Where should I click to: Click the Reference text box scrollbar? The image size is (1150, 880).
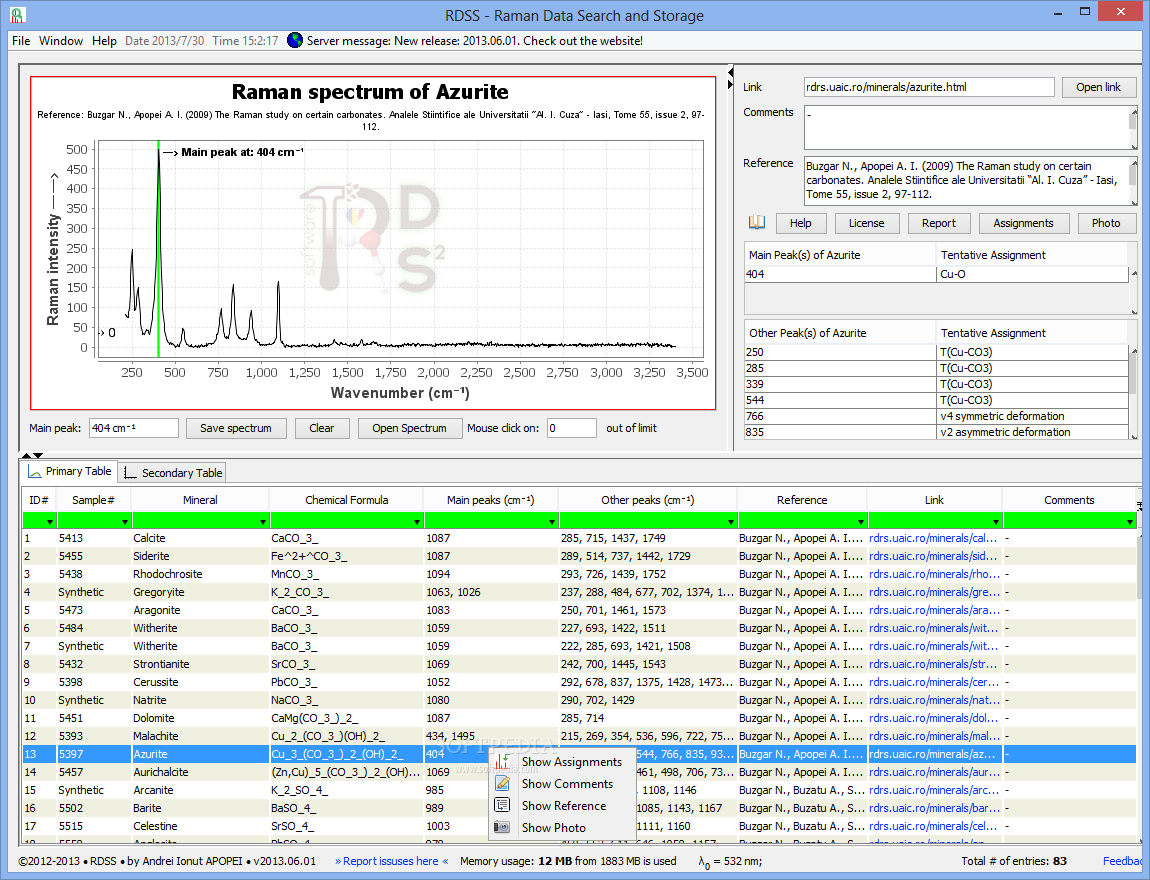pos(1133,180)
